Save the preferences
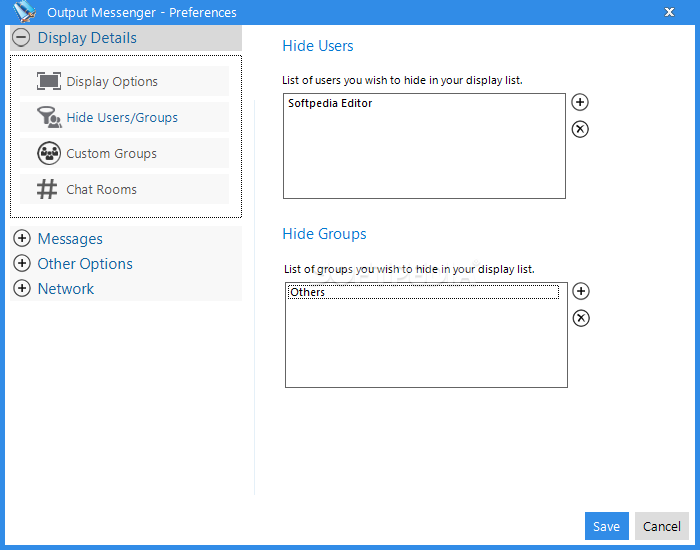This screenshot has width=700, height=550. pyautogui.click(x=607, y=526)
